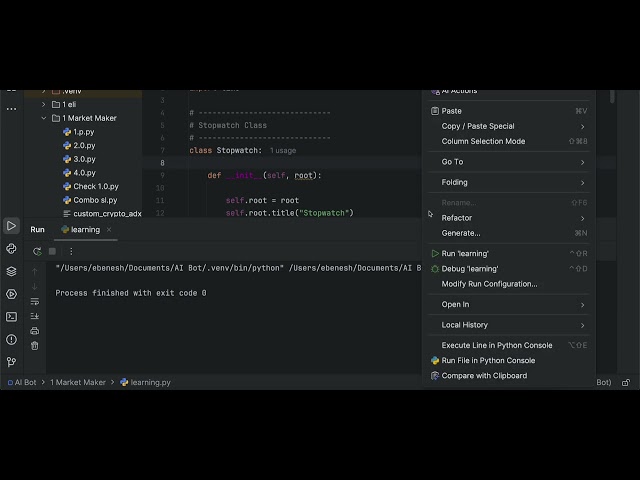Screen dimensions: 640x480
Task: Collapse the 1 Market Maker folder
Action: click(x=44, y=118)
